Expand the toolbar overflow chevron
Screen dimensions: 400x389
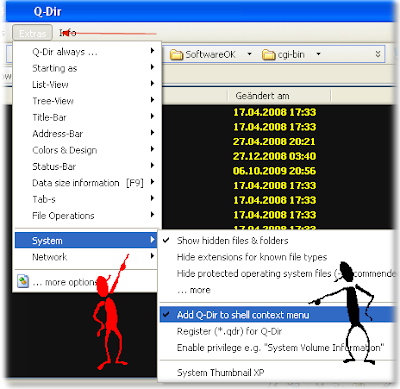(x=378, y=54)
